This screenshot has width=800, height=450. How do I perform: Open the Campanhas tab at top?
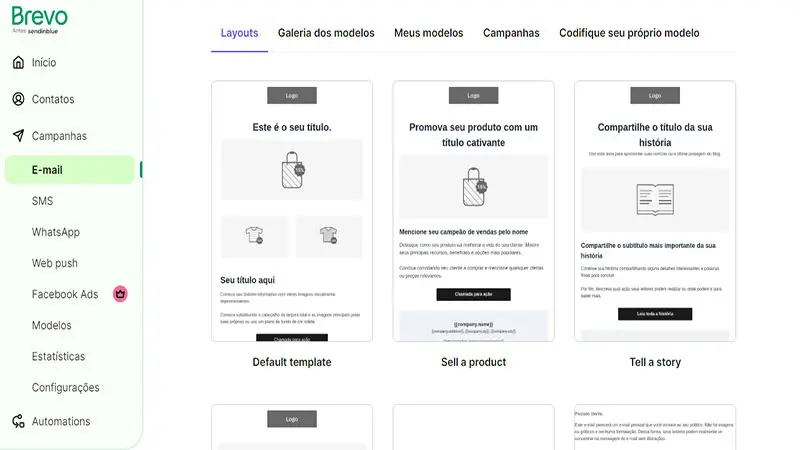pos(511,33)
